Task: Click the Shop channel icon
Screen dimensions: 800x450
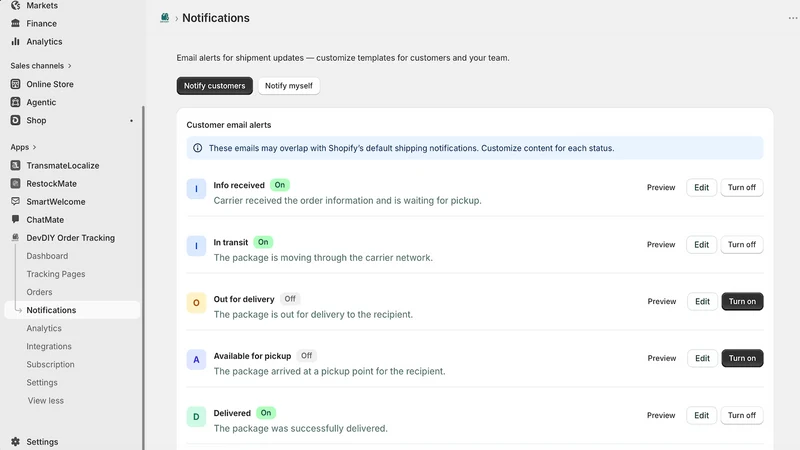Action: (15, 120)
